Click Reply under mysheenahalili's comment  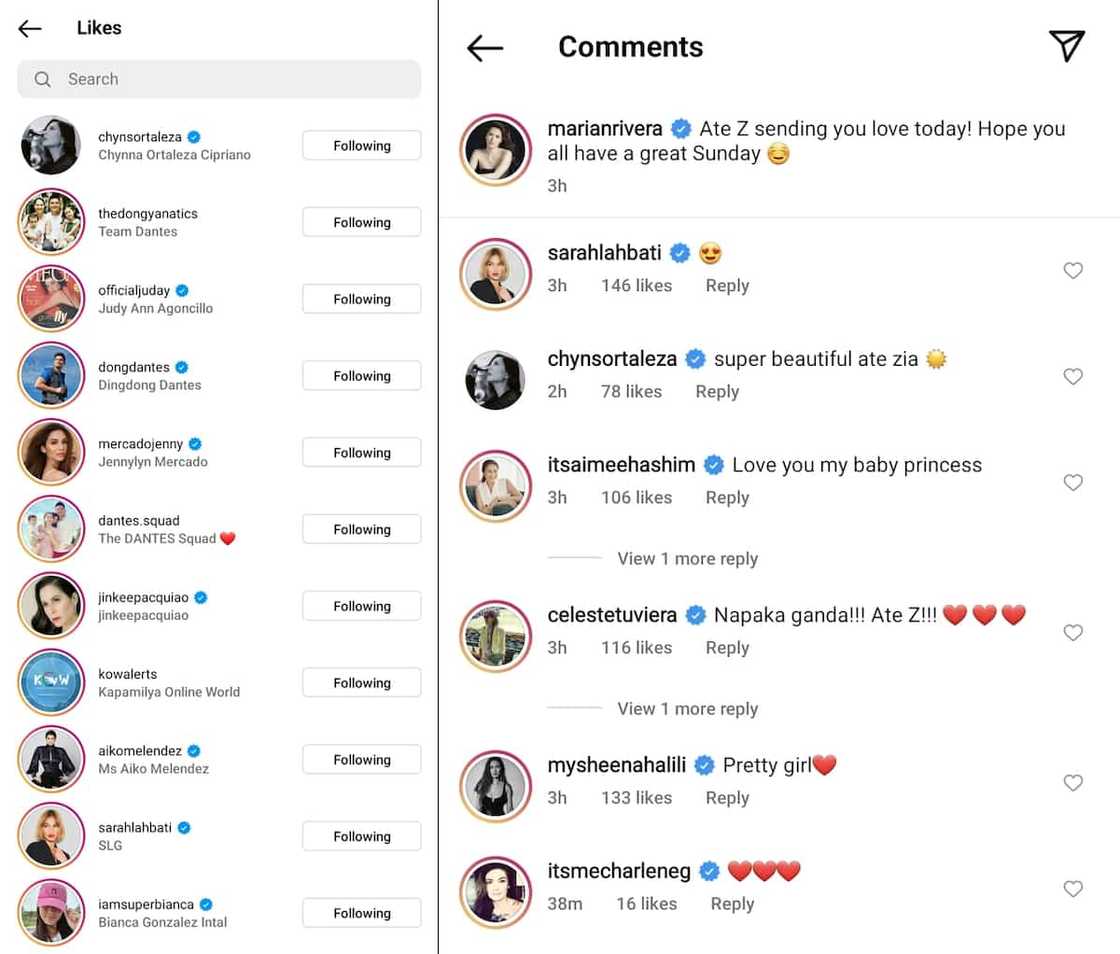(727, 797)
